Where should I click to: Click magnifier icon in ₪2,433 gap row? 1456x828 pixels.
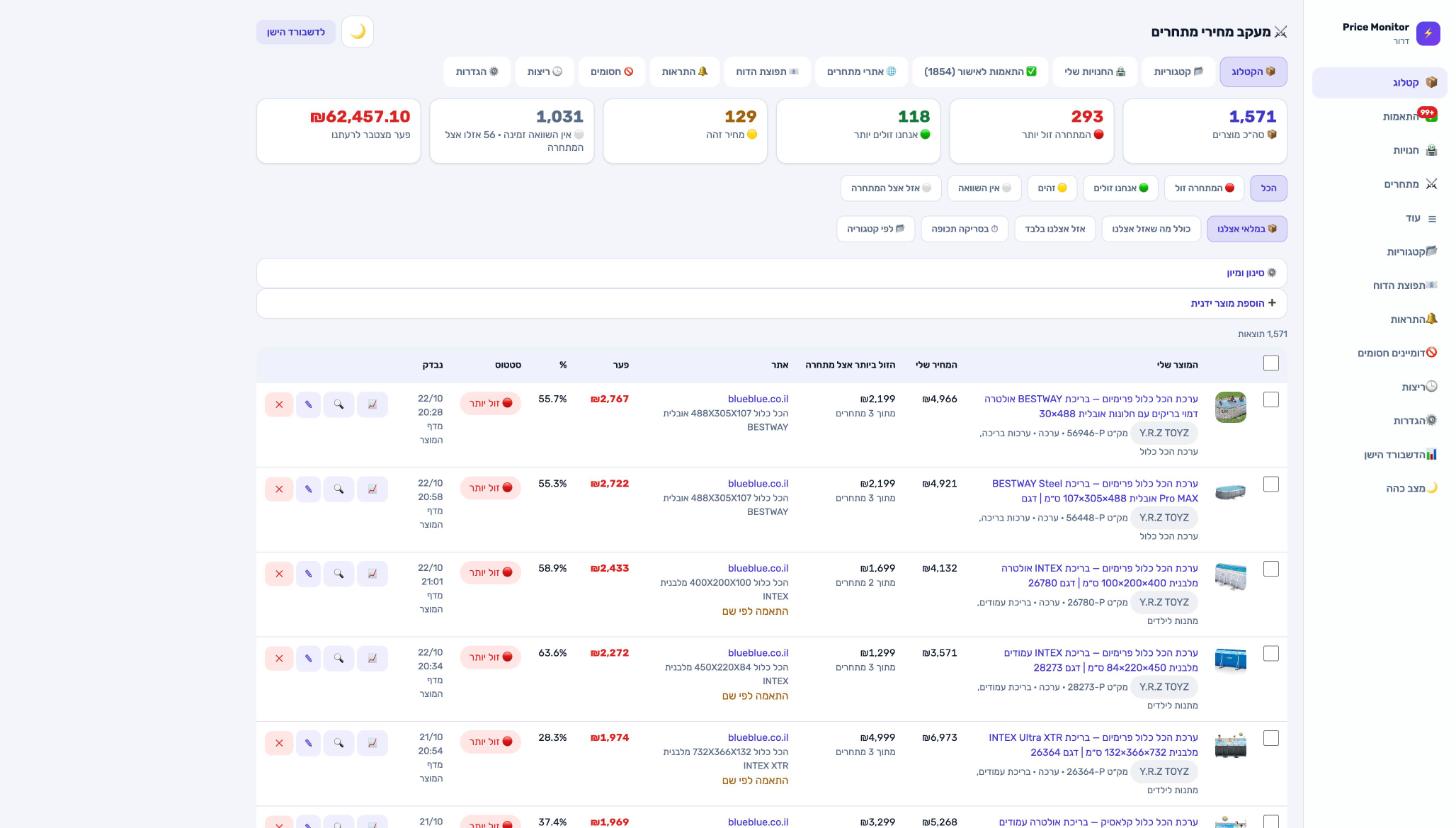tap(339, 574)
